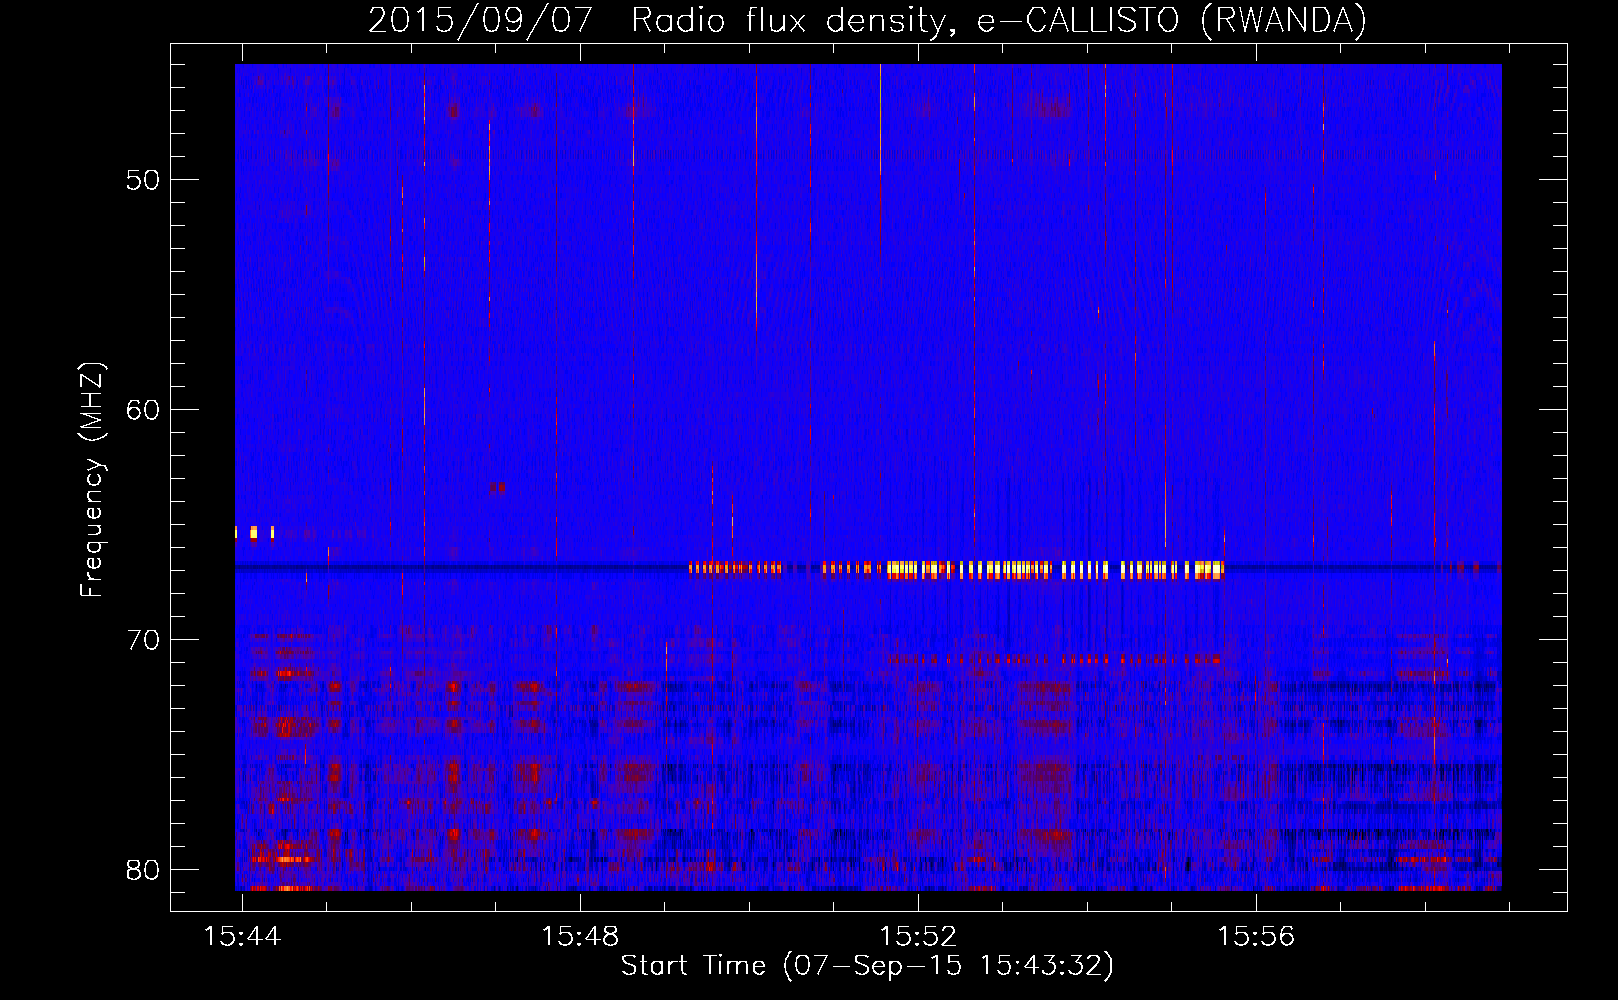
Task: Click the 15:56 time tick label
Action: click(x=1256, y=937)
